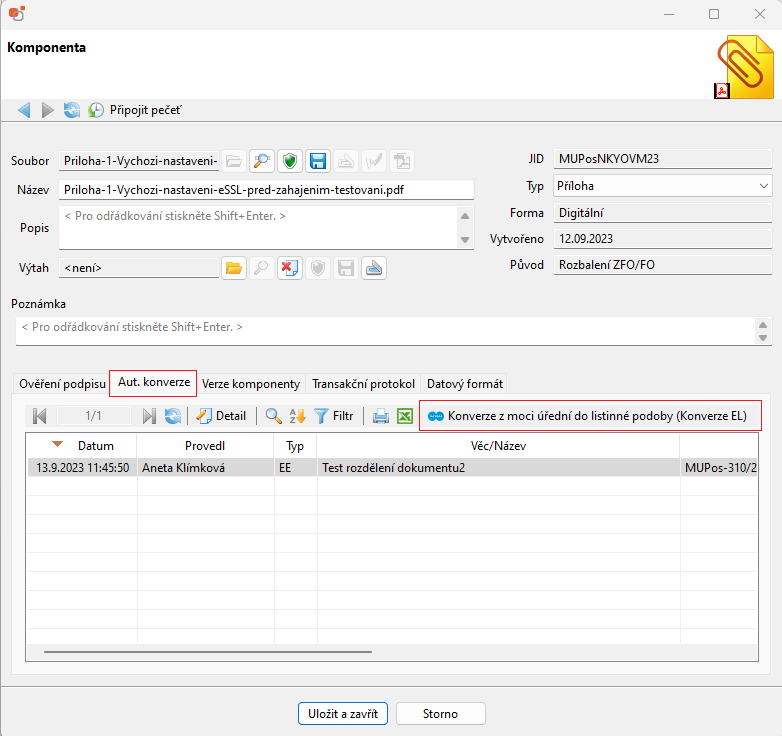This screenshot has width=782, height=736.
Task: Click into the Název text field
Action: tap(265, 189)
